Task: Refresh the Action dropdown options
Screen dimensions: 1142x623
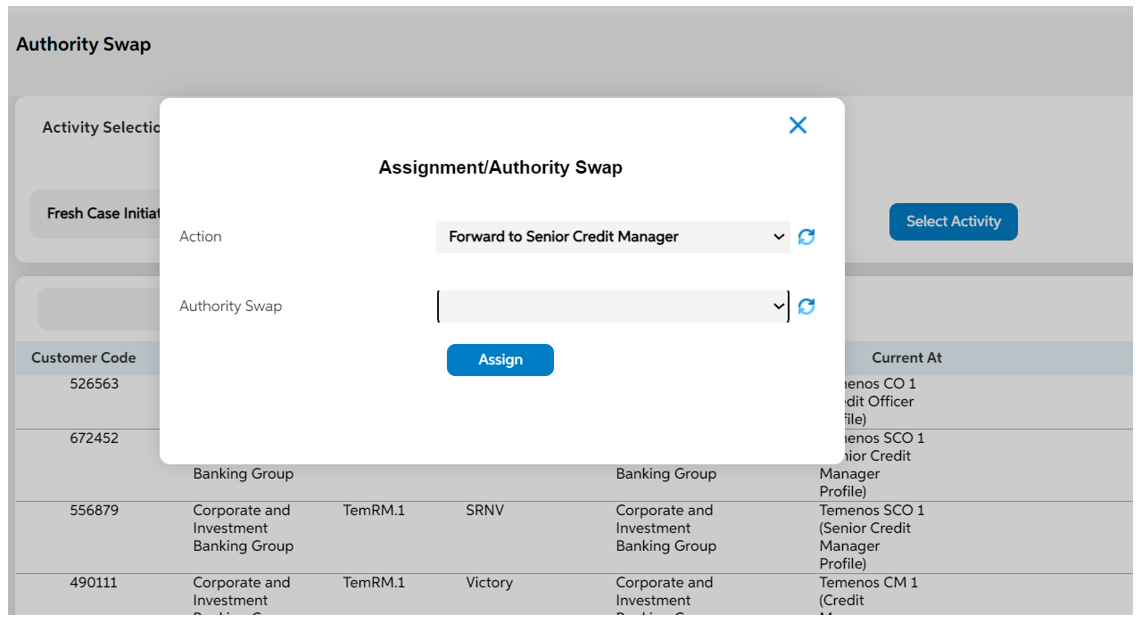Action: [x=806, y=237]
